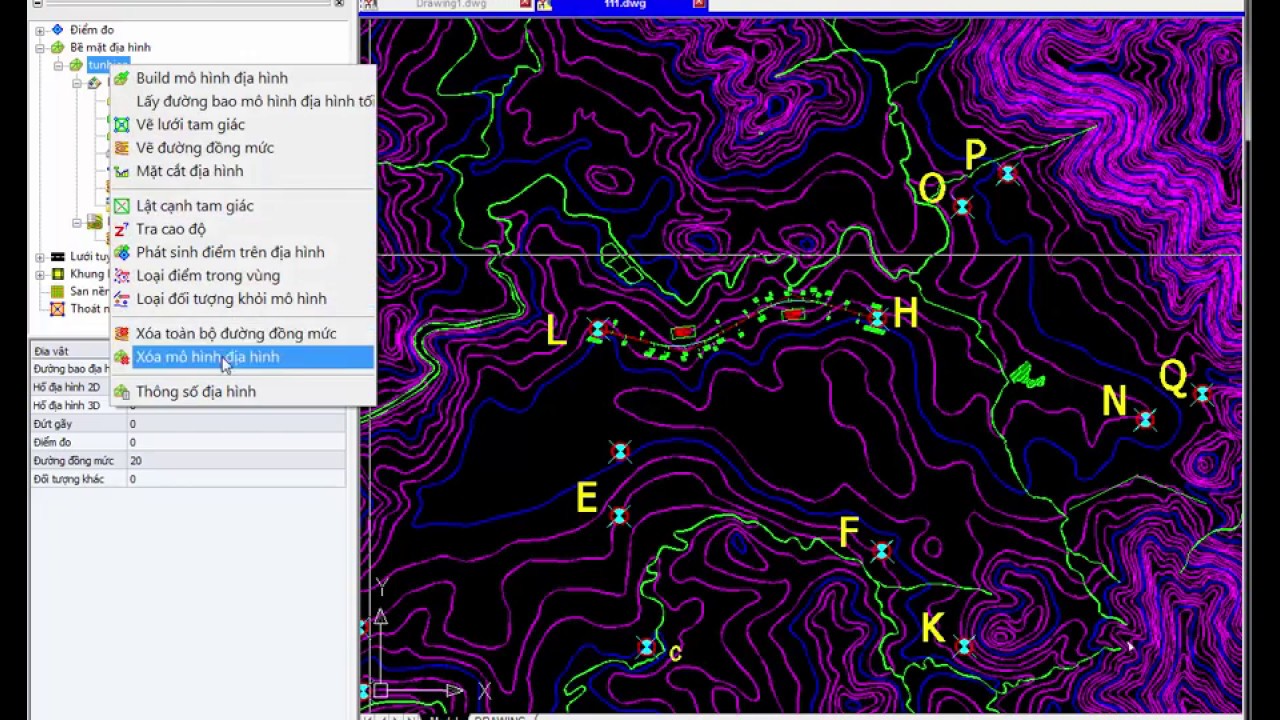Screen dimensions: 1280x720
Task: Click the small yellow label c on map
Action: point(676,653)
